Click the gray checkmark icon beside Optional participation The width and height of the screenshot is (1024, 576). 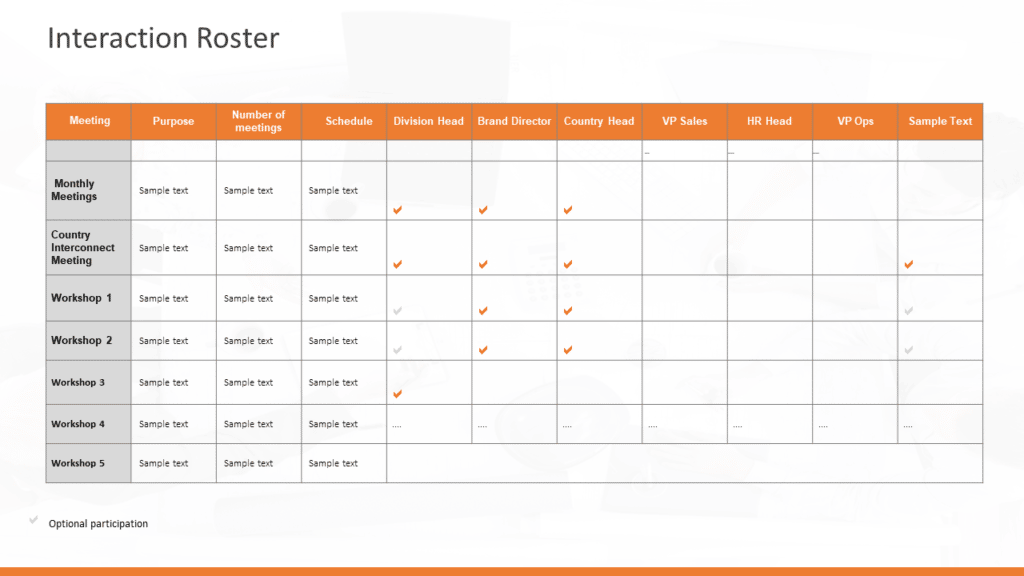(34, 521)
